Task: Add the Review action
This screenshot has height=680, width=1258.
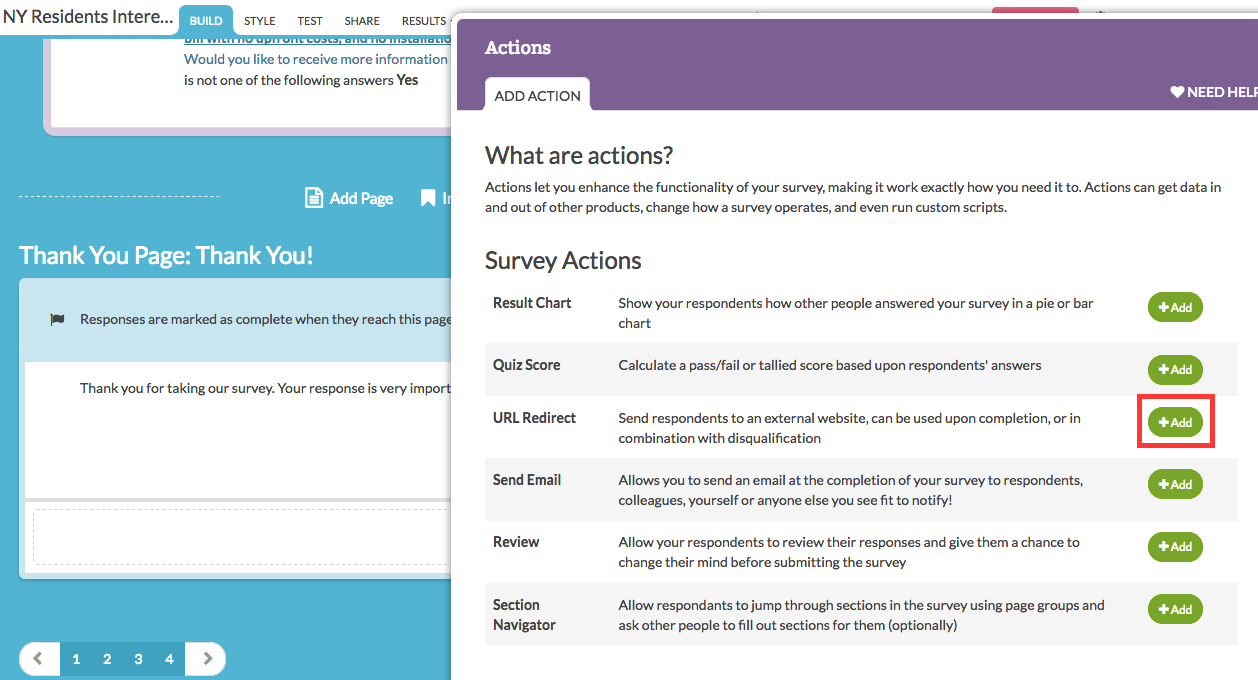Action: (1175, 547)
